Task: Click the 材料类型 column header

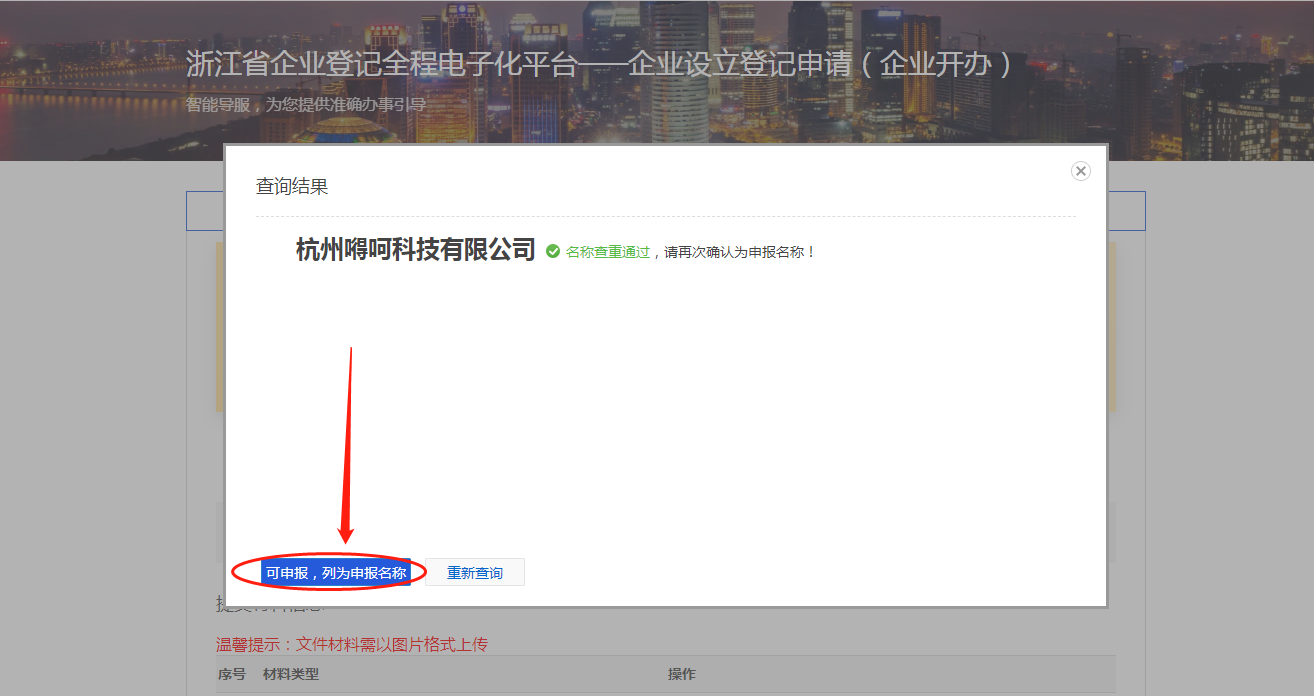Action: (291, 675)
